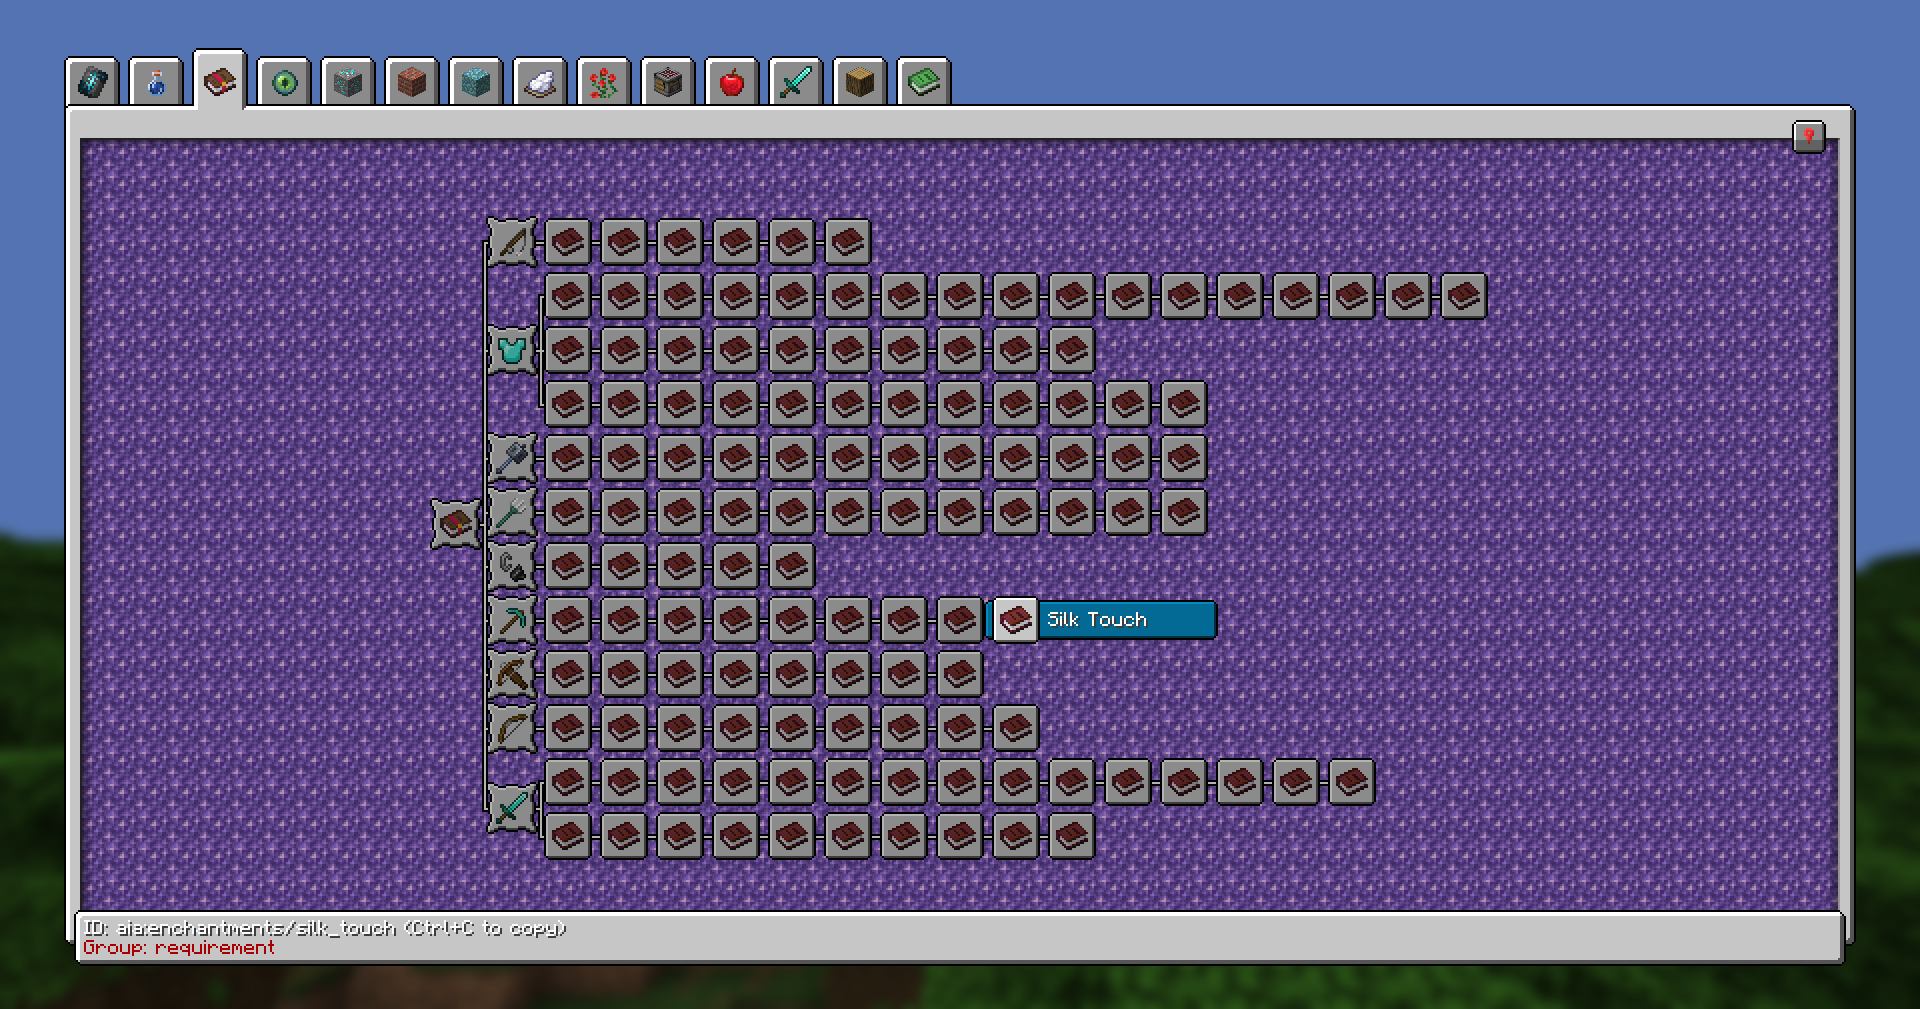Image resolution: width=1920 pixels, height=1009 pixels.
Task: Select the diamond pickaxe category icon
Action: click(x=512, y=620)
